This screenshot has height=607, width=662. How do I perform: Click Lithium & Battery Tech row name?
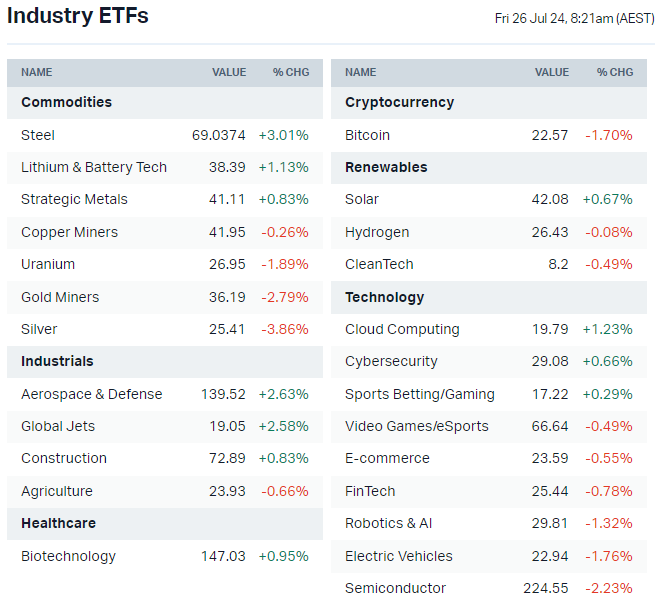pyautogui.click(x=94, y=167)
